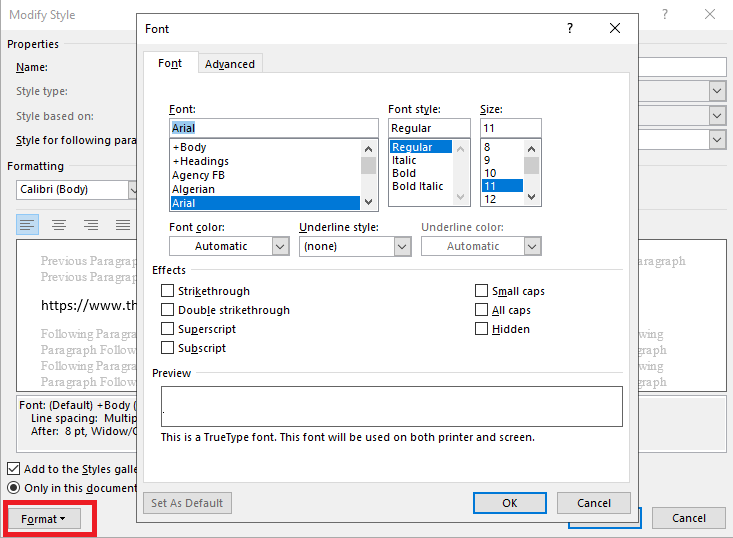Image resolution: width=733 pixels, height=538 pixels.
Task: Select the Only in this document radio button
Action: (14, 488)
